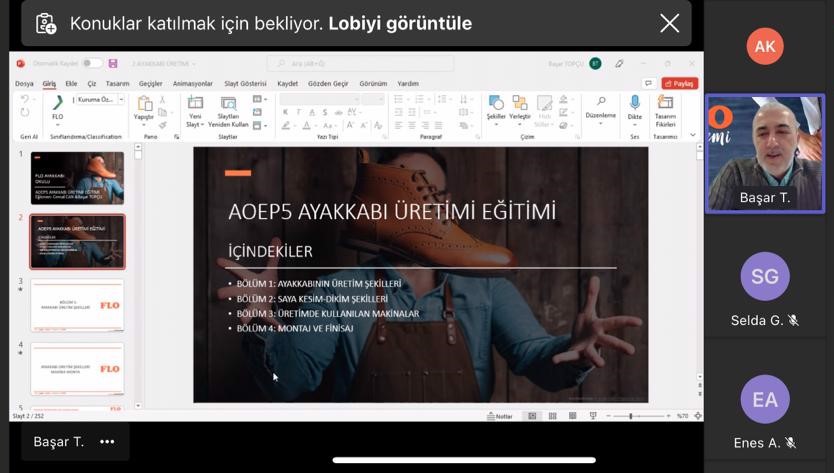Open Tasarım Fikirleri designer
Screen dimensions: 834x473
tap(665, 109)
